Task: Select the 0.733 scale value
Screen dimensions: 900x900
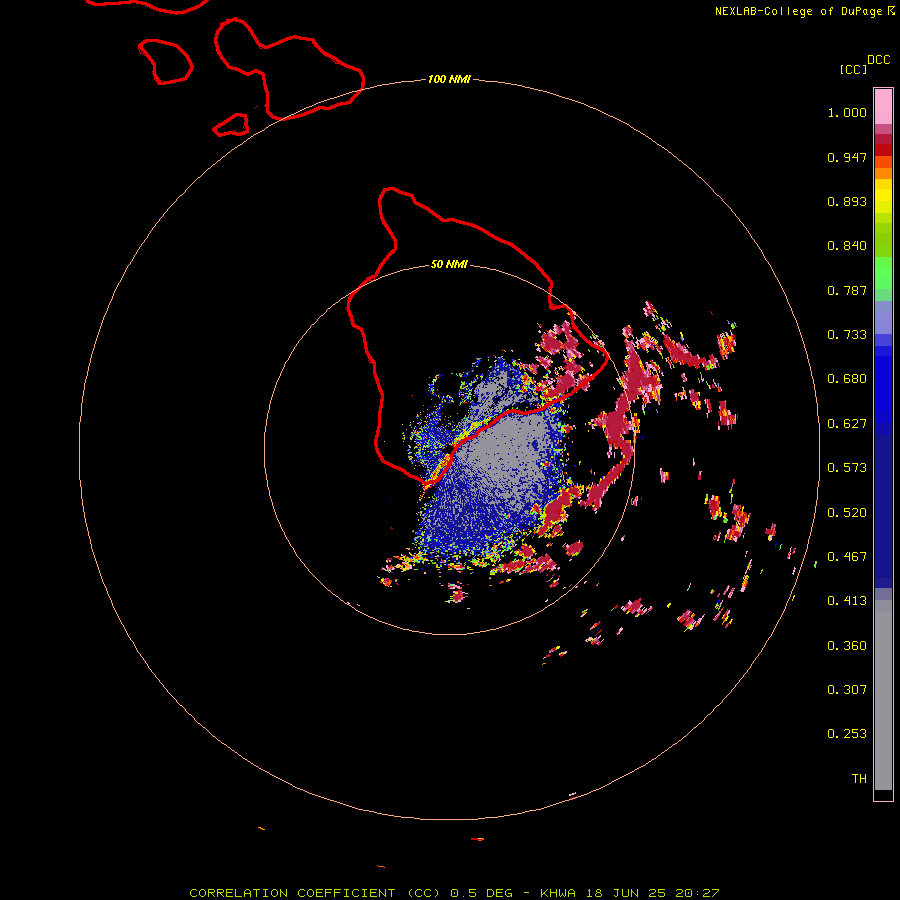Action: click(847, 335)
